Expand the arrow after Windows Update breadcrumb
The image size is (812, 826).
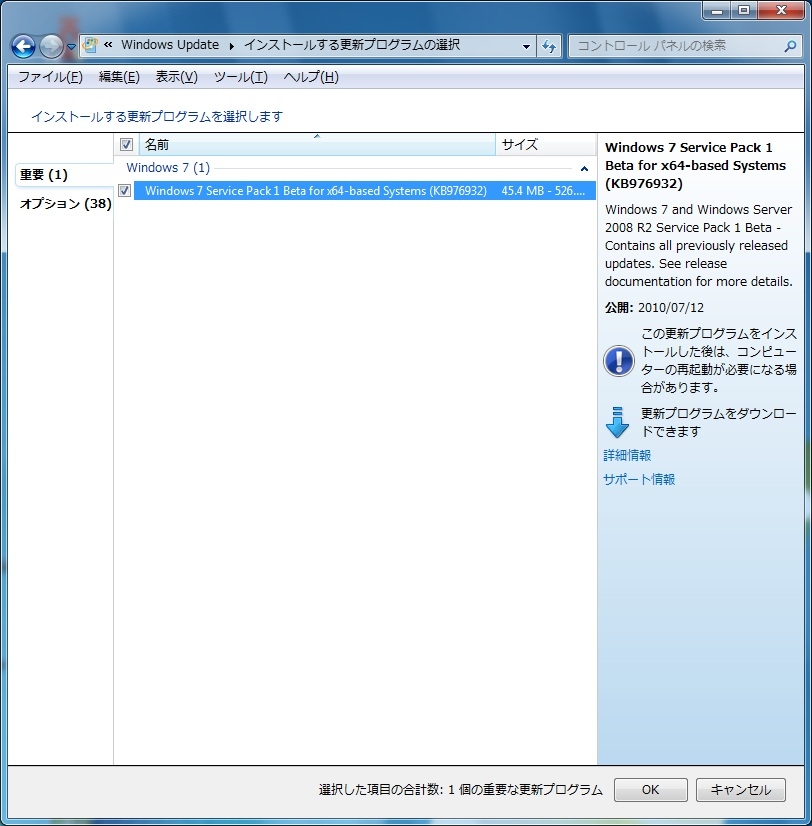[231, 46]
